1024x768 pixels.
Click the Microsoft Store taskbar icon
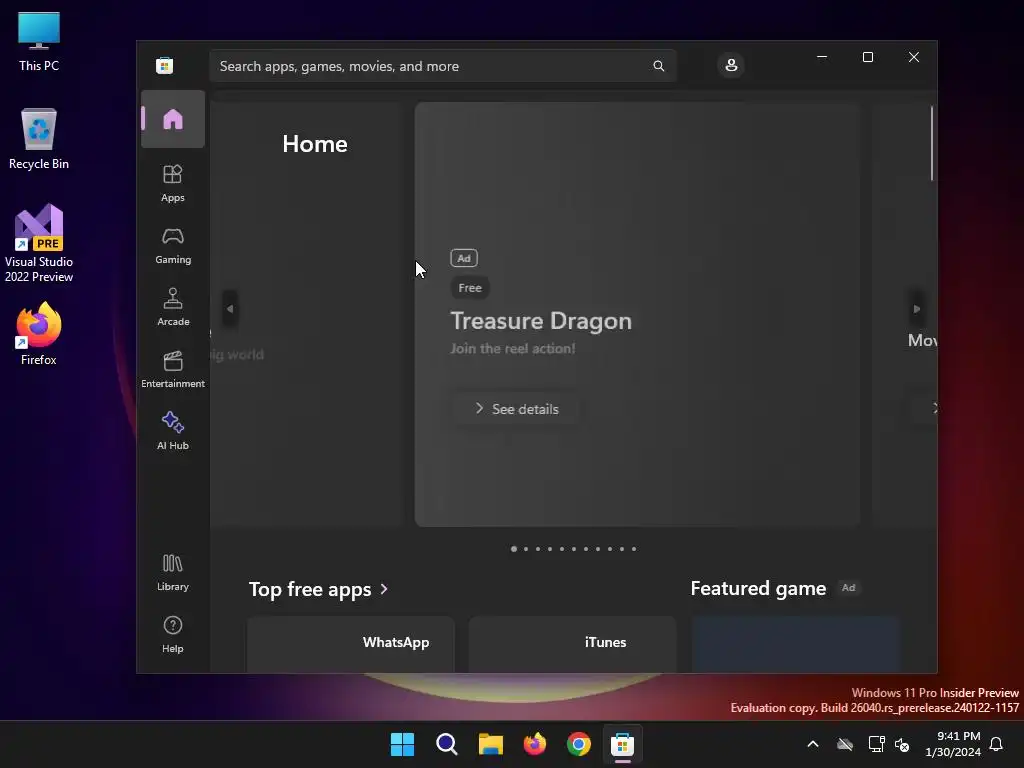coord(622,744)
